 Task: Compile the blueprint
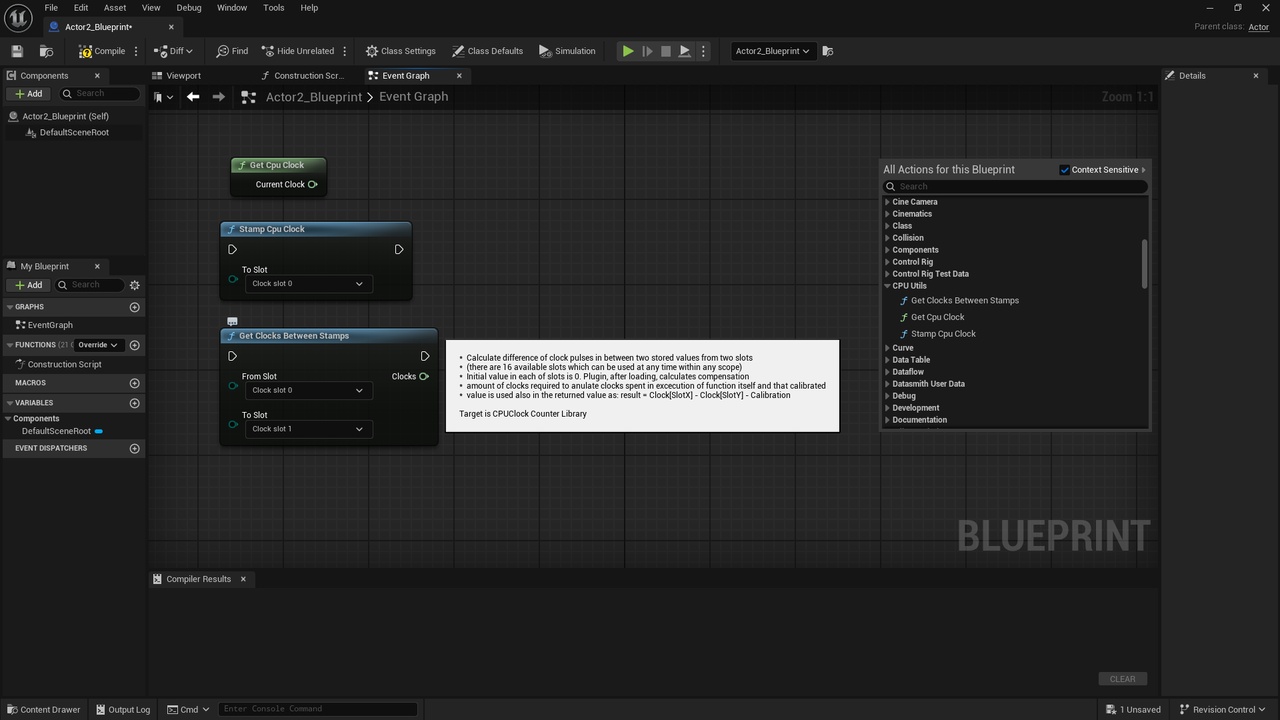[x=102, y=51]
